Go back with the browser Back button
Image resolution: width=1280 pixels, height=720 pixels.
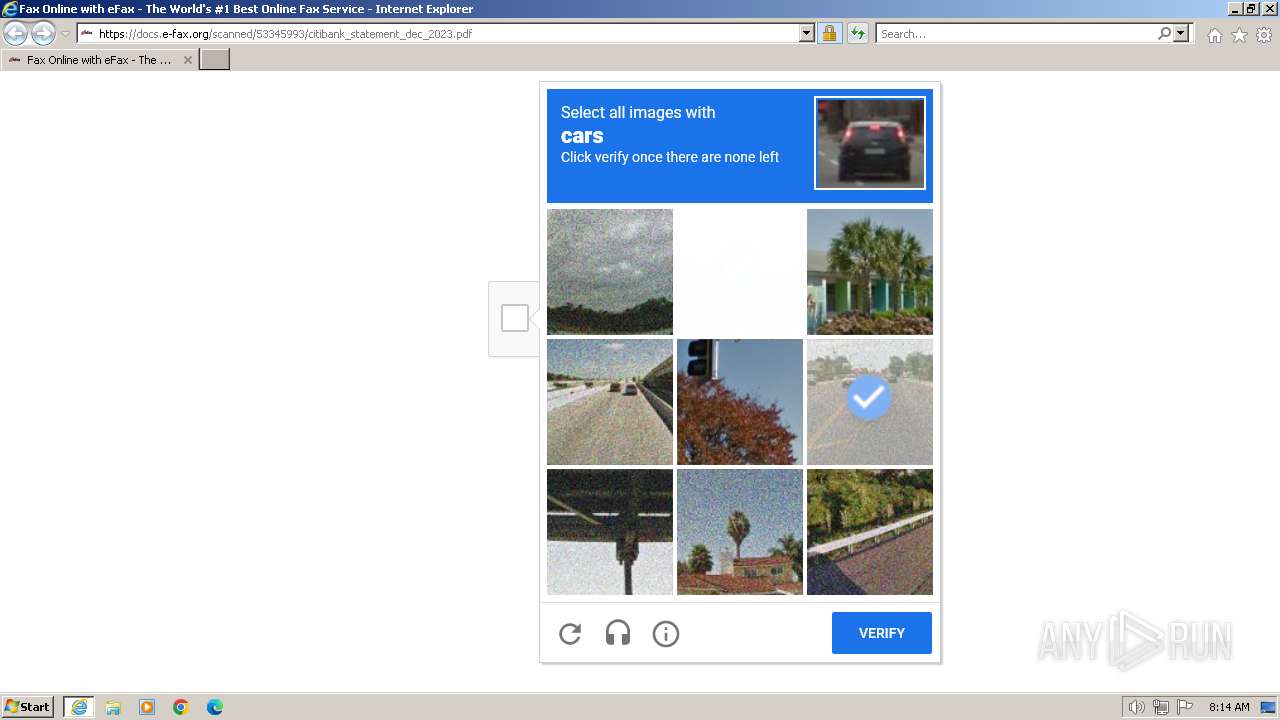16,34
